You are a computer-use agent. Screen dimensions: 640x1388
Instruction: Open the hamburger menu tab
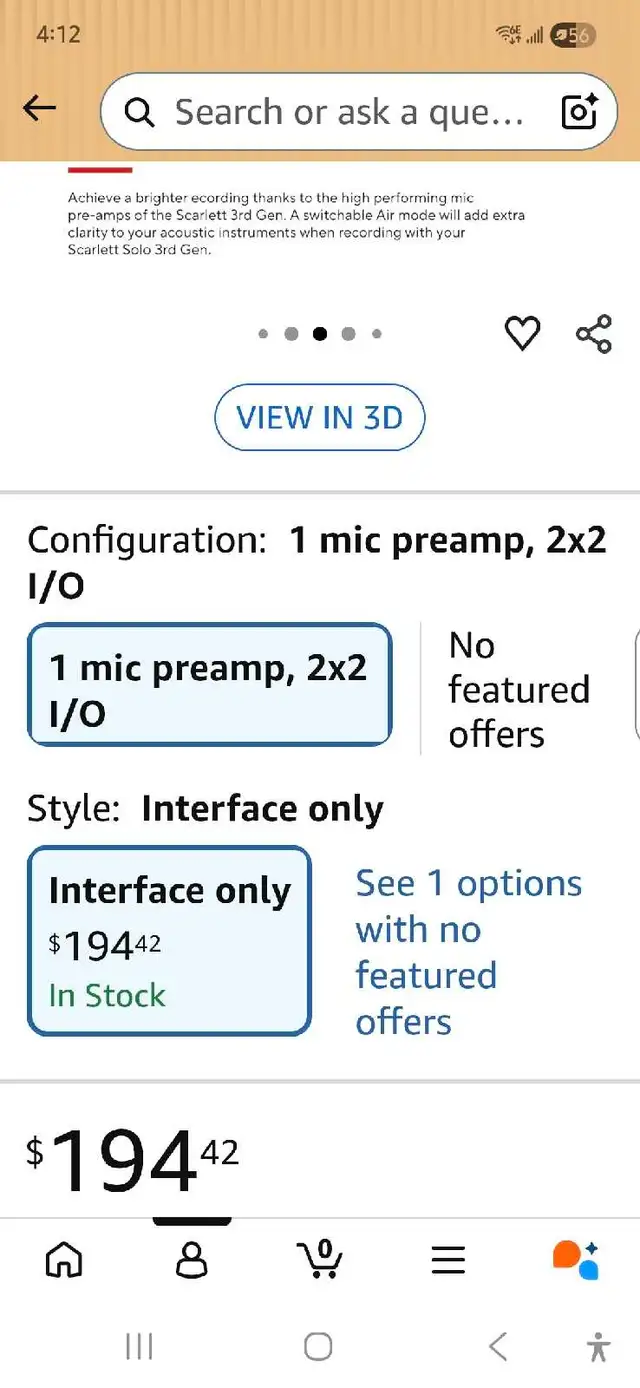[x=448, y=1259]
